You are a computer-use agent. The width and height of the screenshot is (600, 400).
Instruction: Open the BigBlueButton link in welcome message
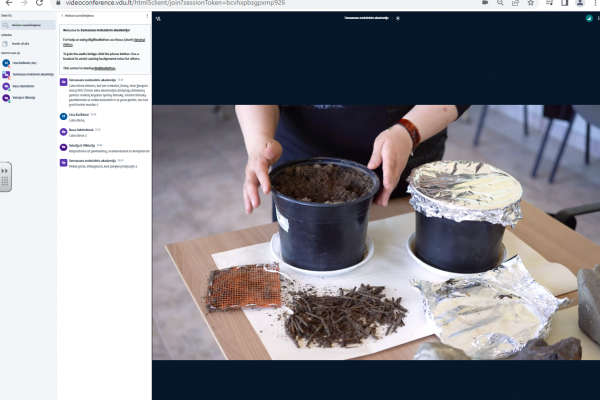pyautogui.click(x=105, y=68)
